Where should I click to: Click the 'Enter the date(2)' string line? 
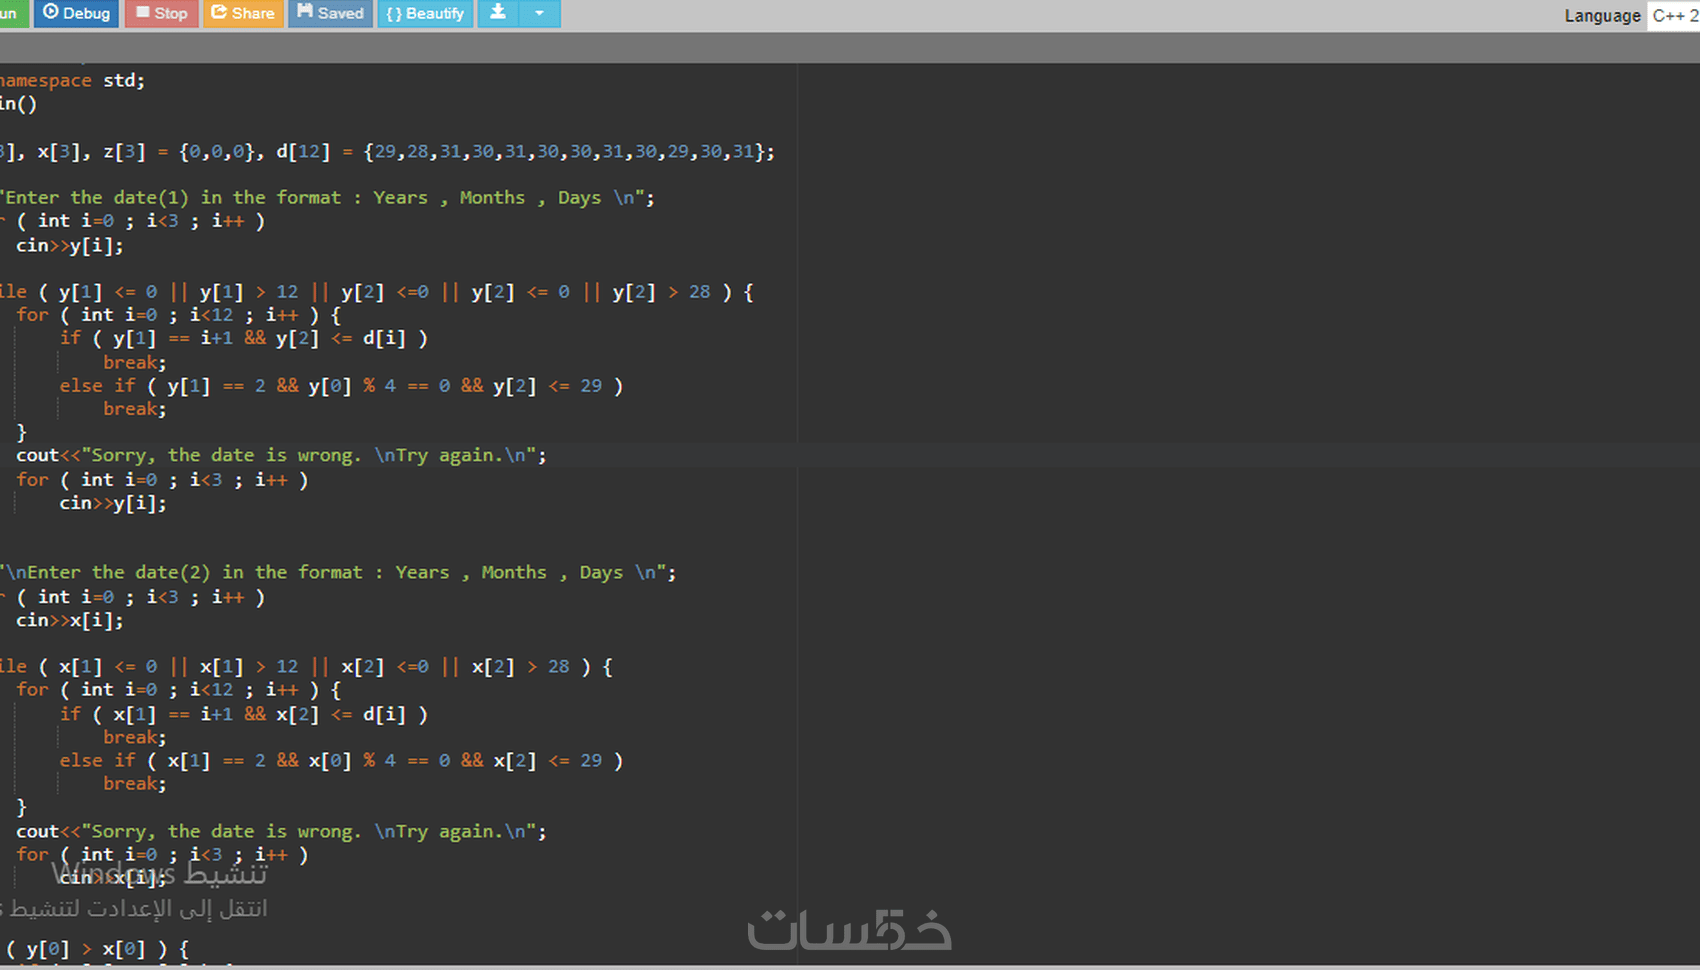338,573
